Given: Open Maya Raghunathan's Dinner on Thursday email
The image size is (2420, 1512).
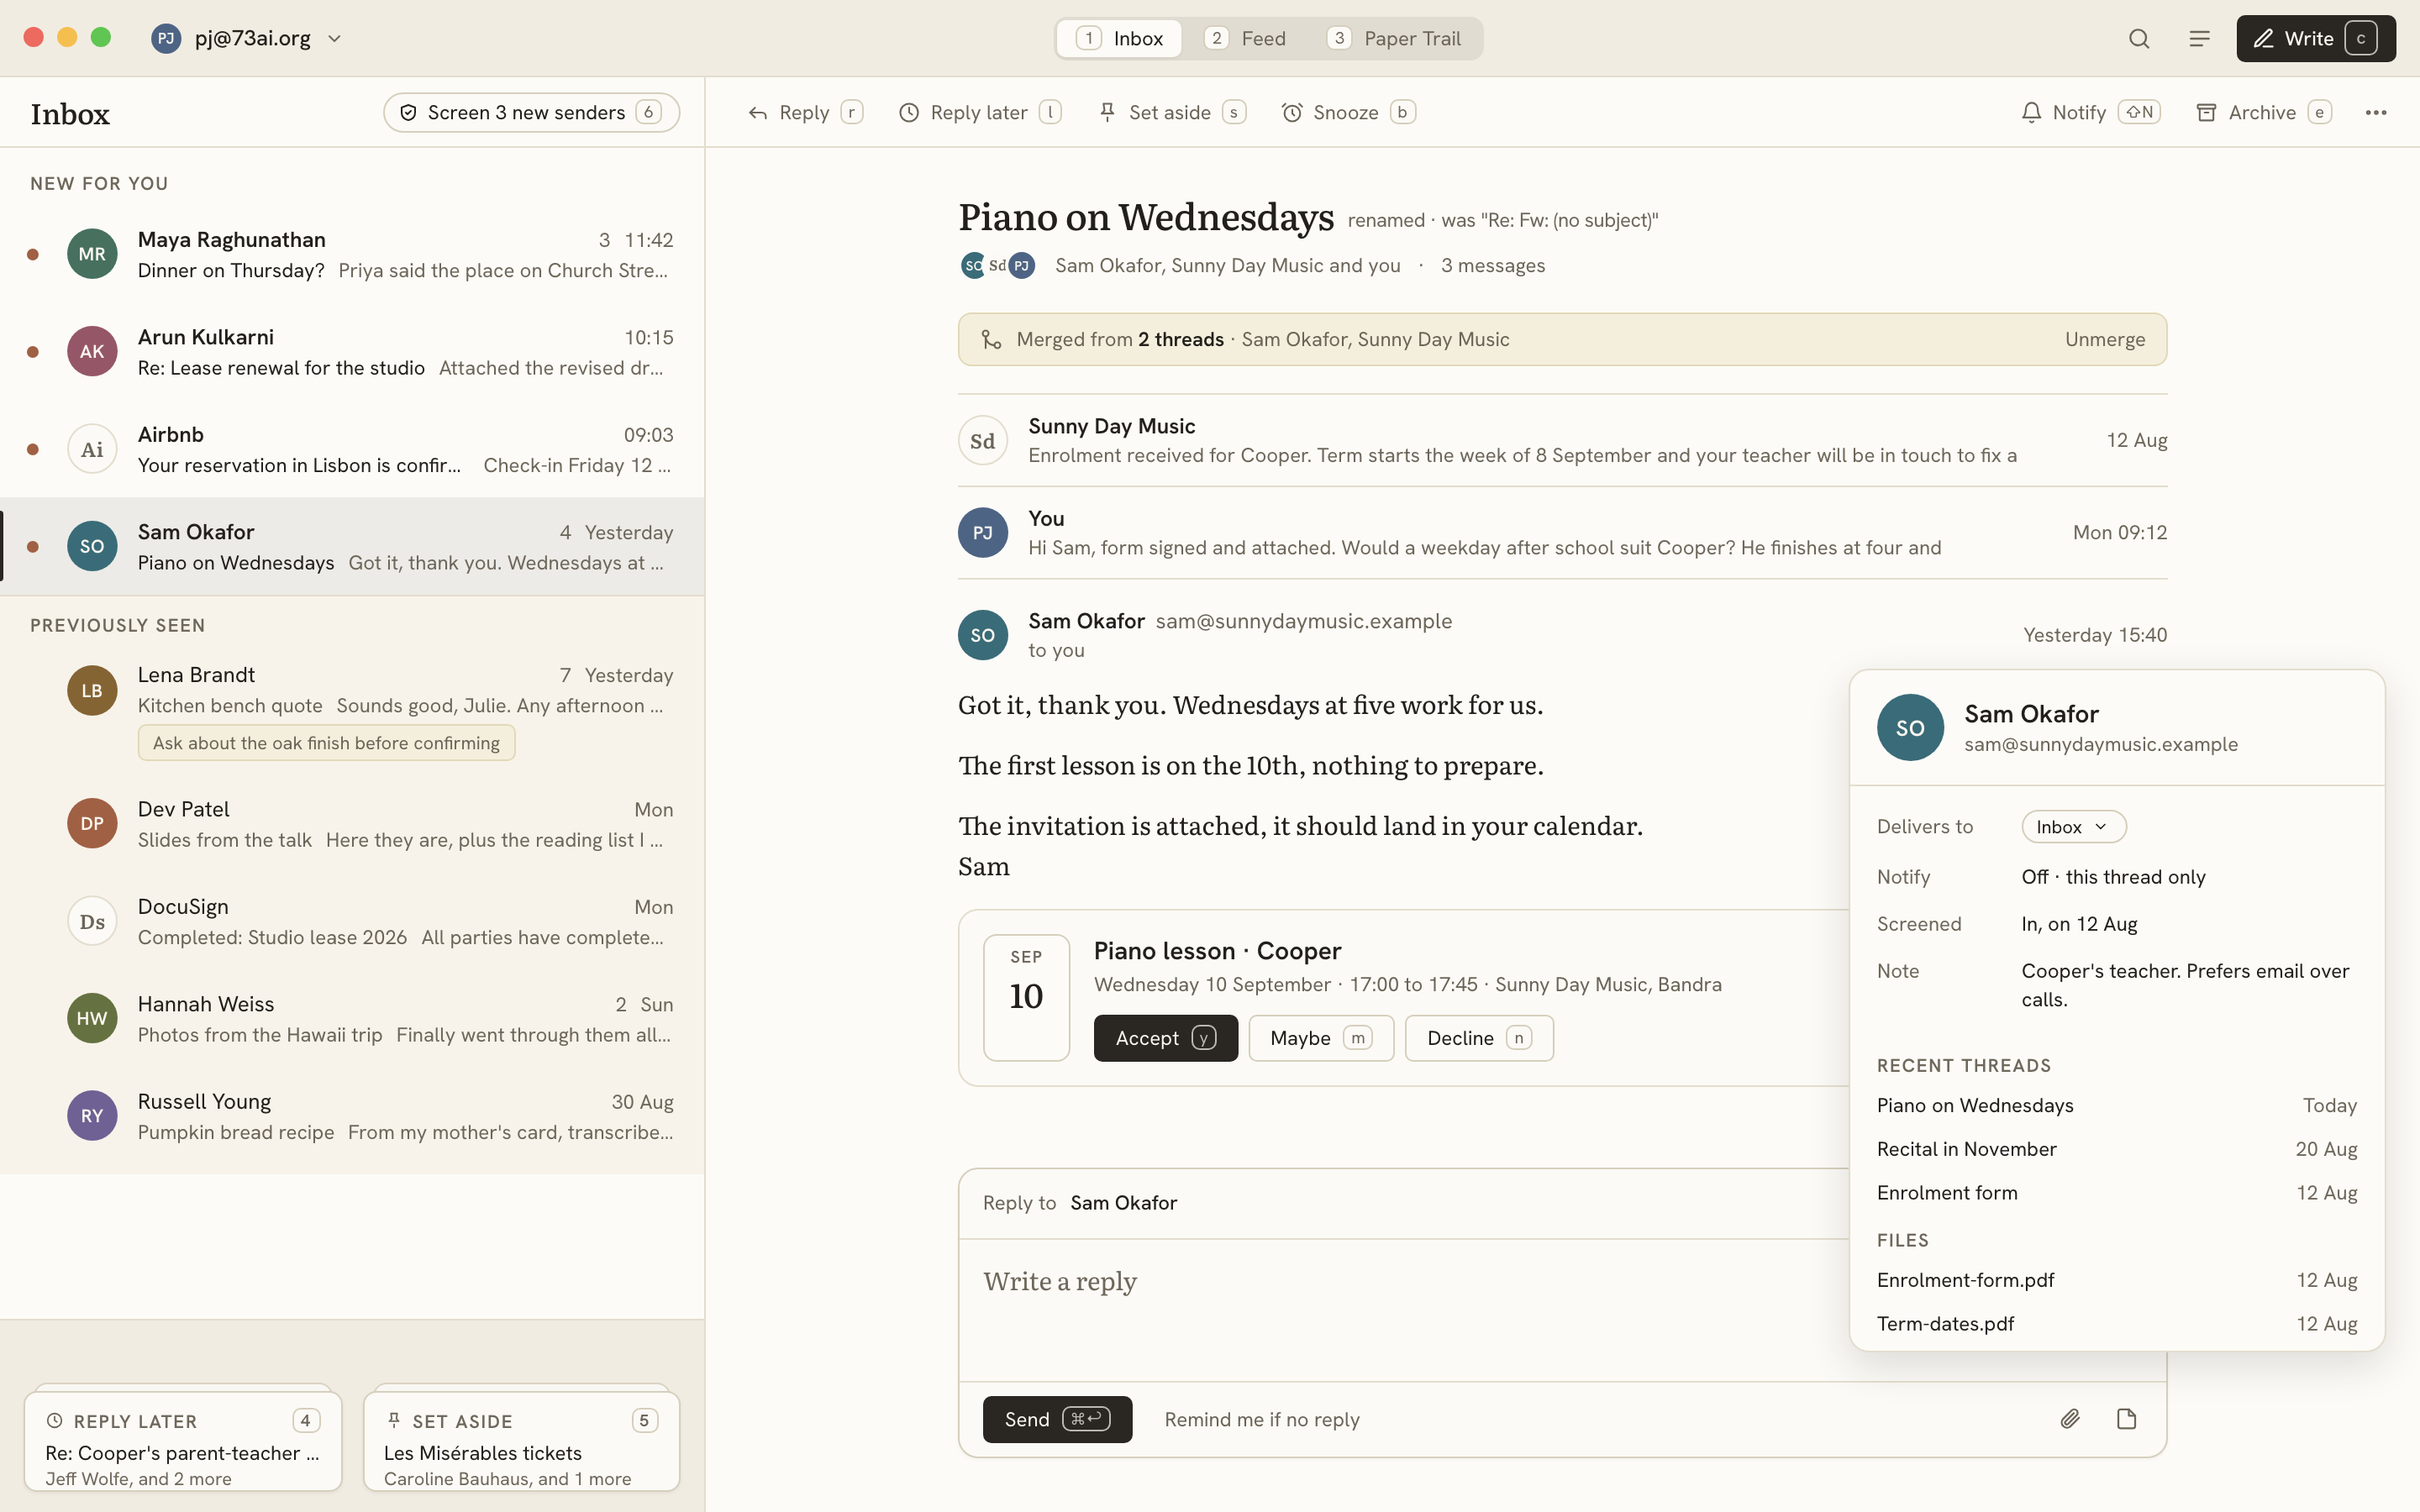Looking at the screenshot, I should pyautogui.click(x=352, y=254).
